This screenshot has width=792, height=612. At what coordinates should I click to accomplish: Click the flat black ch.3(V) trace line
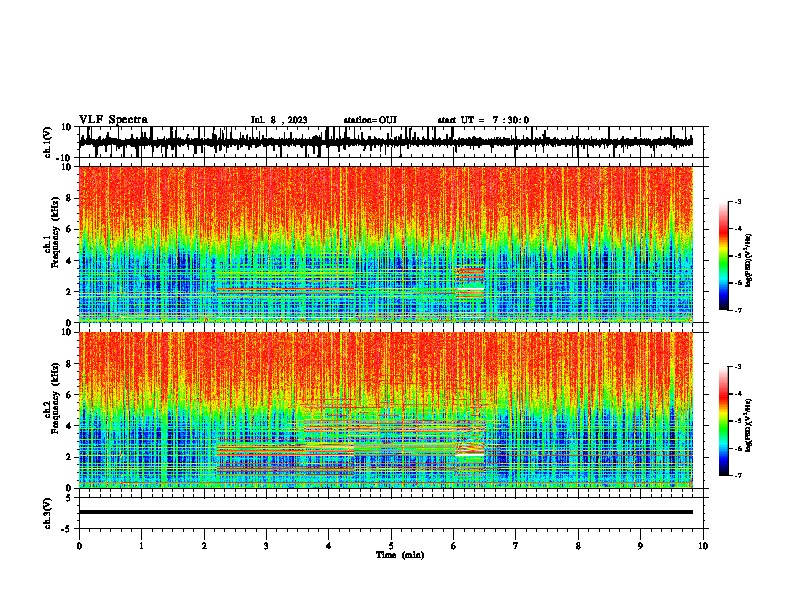(x=385, y=512)
